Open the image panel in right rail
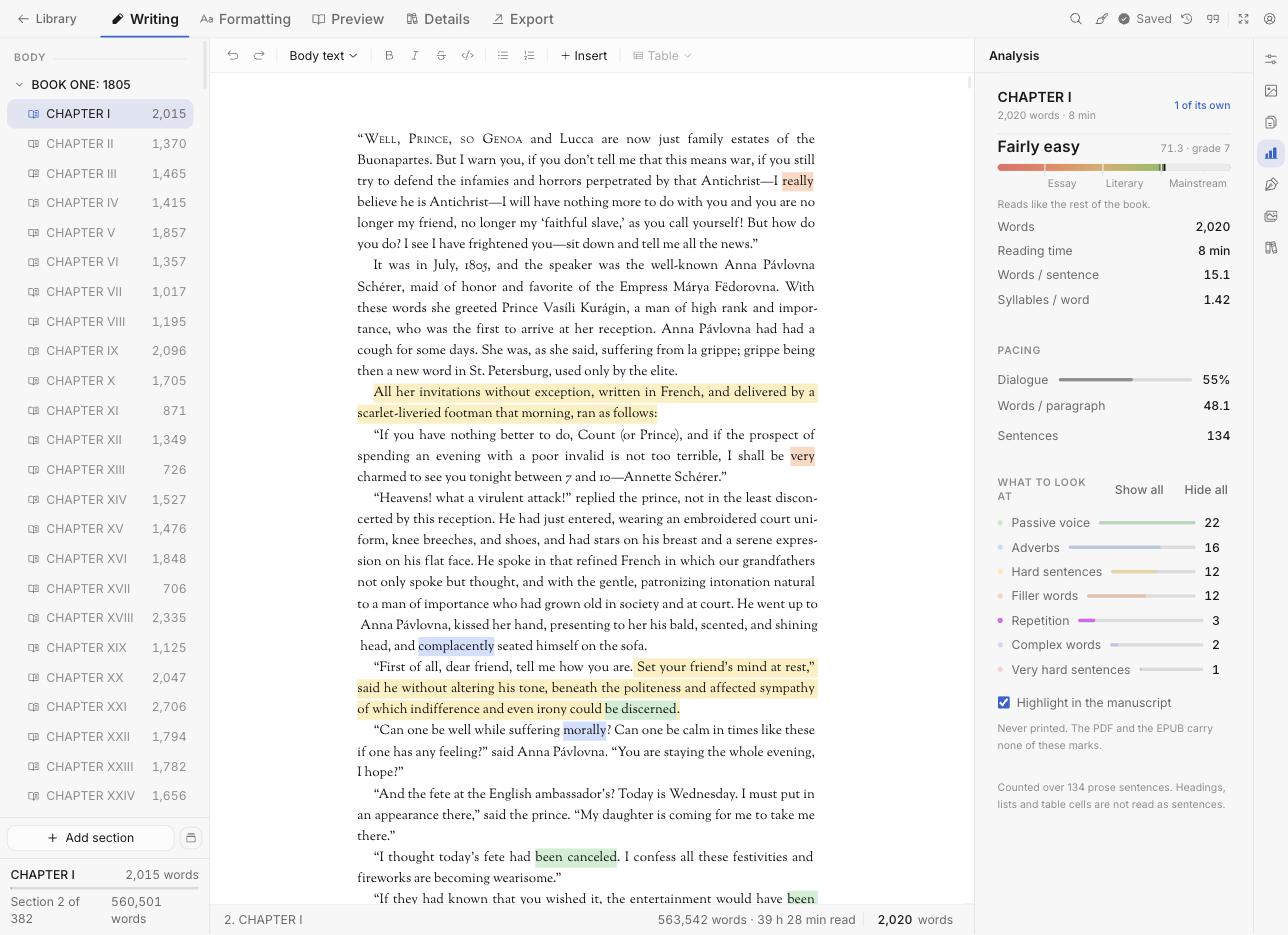The height and width of the screenshot is (935, 1288). [1271, 91]
